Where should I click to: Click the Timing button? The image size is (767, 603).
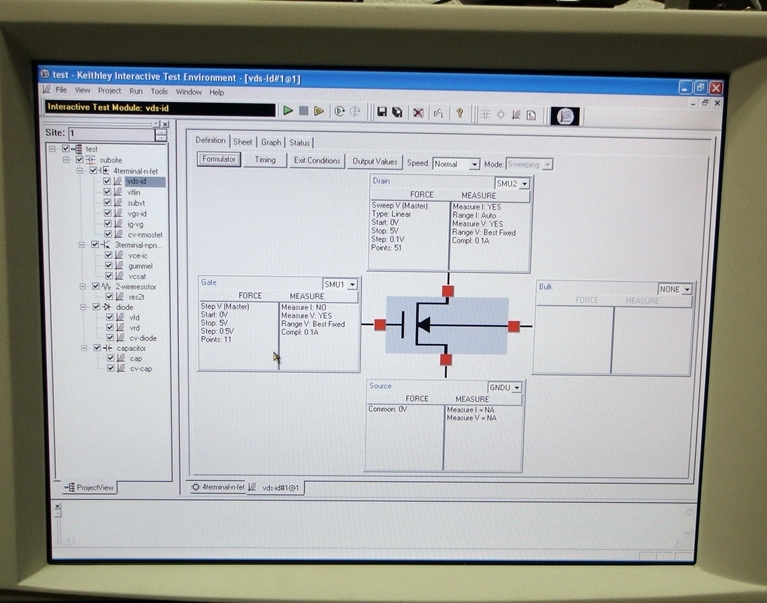265,160
